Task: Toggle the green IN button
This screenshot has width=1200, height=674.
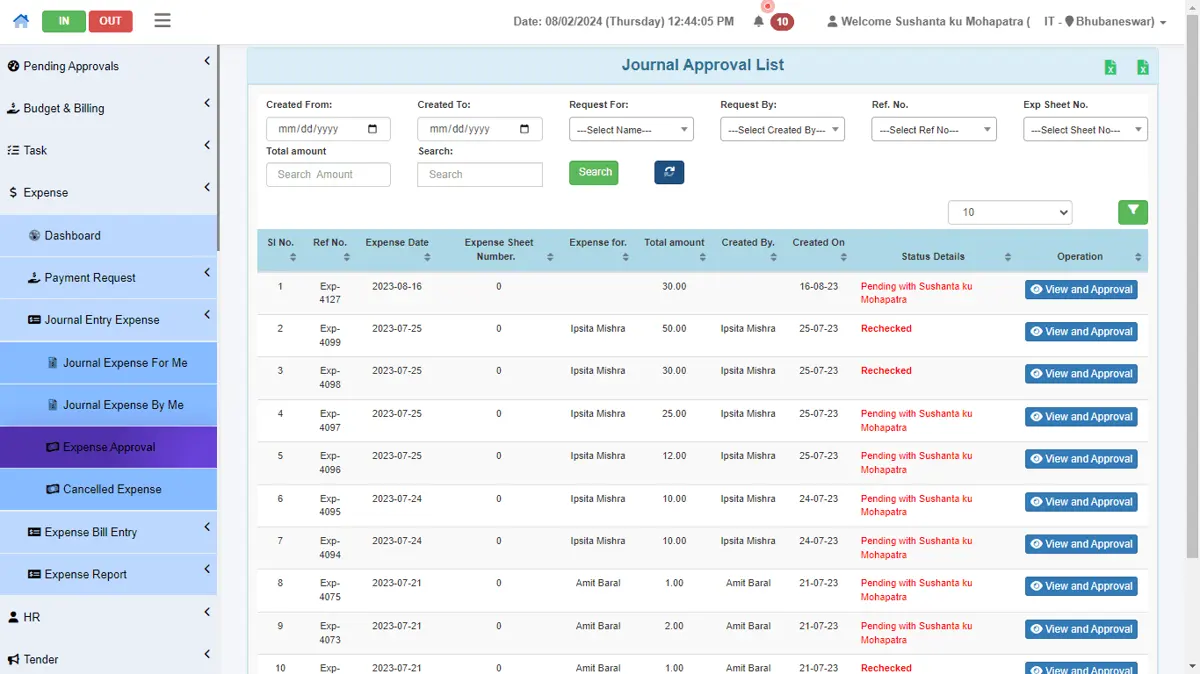Action: click(64, 21)
